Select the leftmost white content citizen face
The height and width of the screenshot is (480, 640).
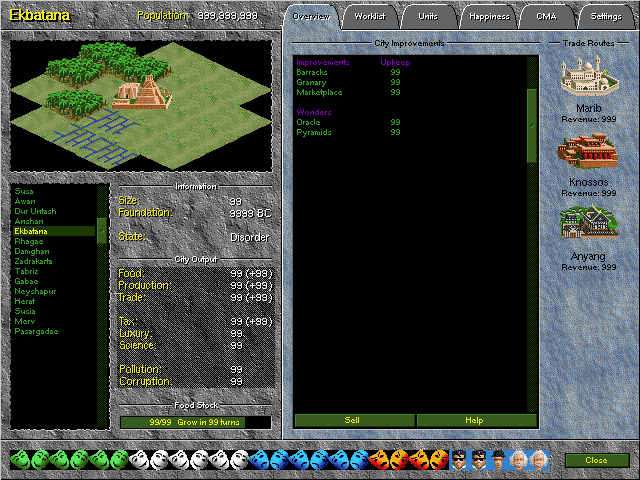139,460
